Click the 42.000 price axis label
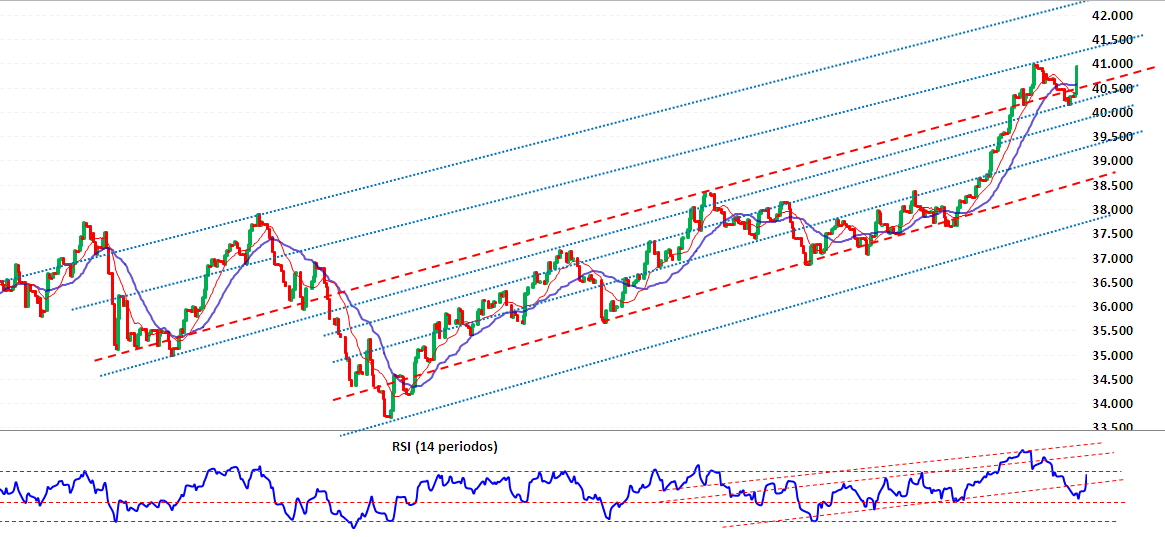The width and height of the screenshot is (1165, 537). click(x=1112, y=16)
